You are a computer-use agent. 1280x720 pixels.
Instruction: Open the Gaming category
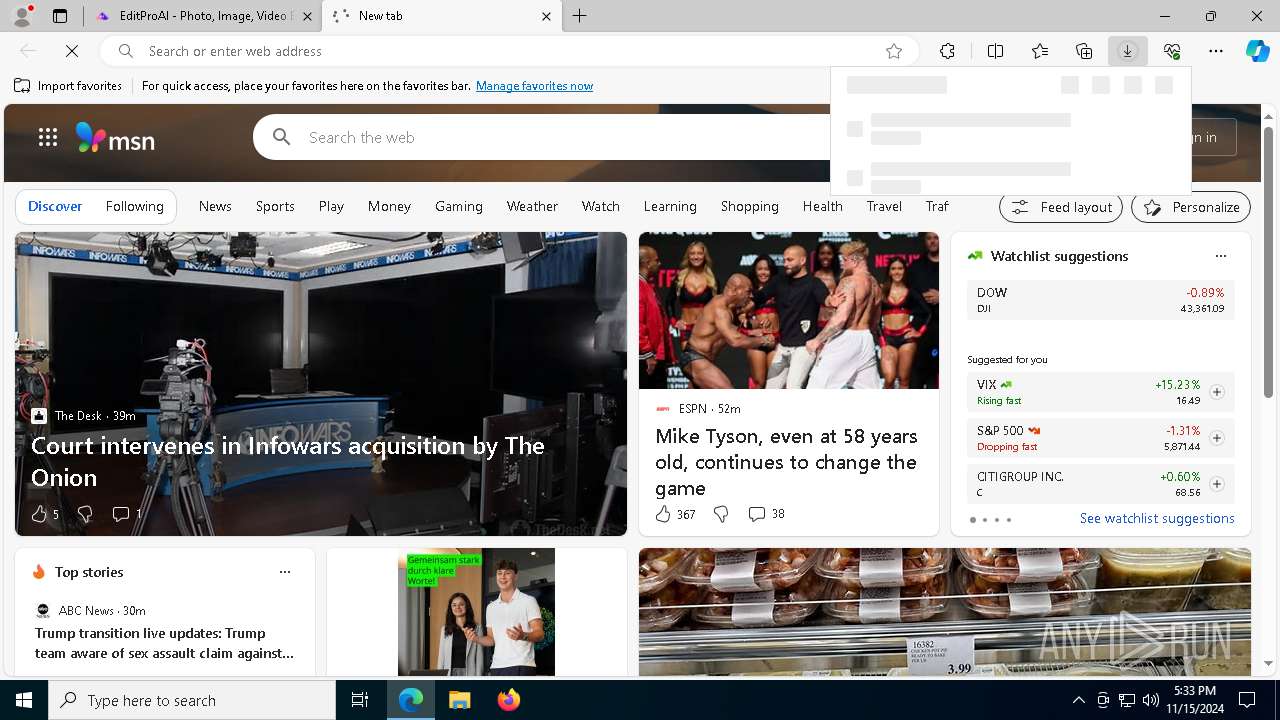(459, 206)
